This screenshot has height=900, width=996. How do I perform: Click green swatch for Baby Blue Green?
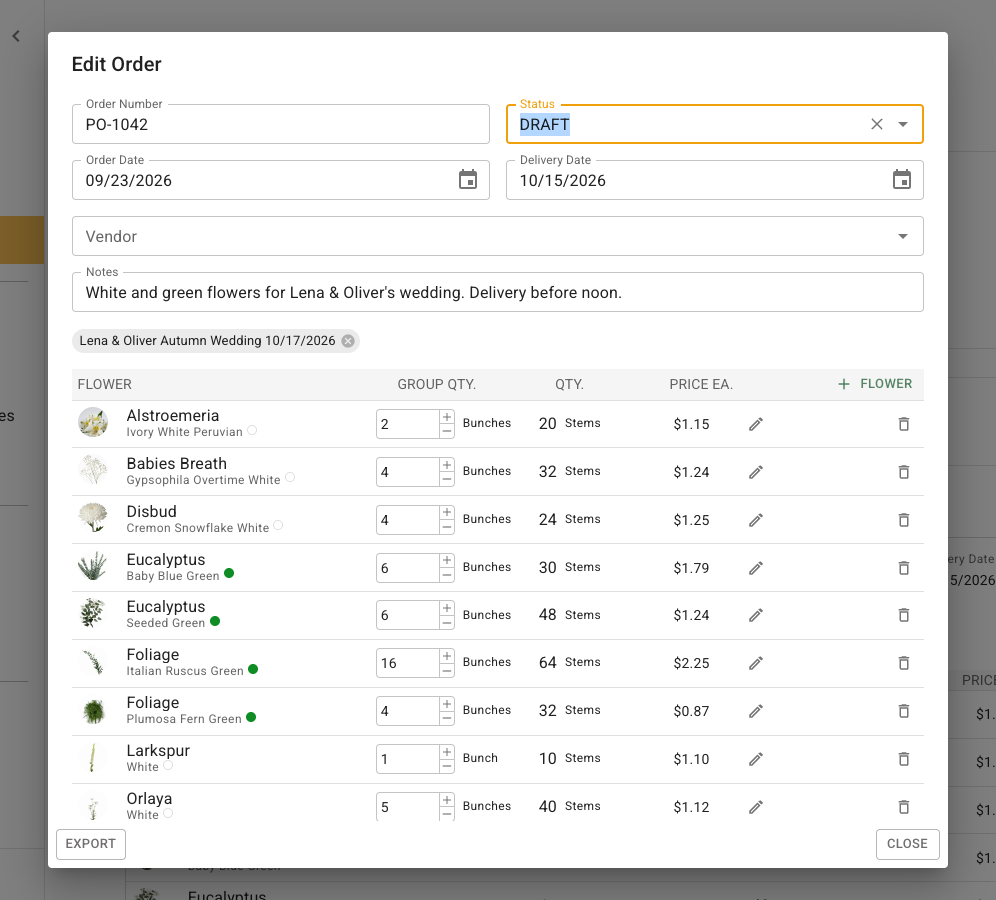point(229,573)
